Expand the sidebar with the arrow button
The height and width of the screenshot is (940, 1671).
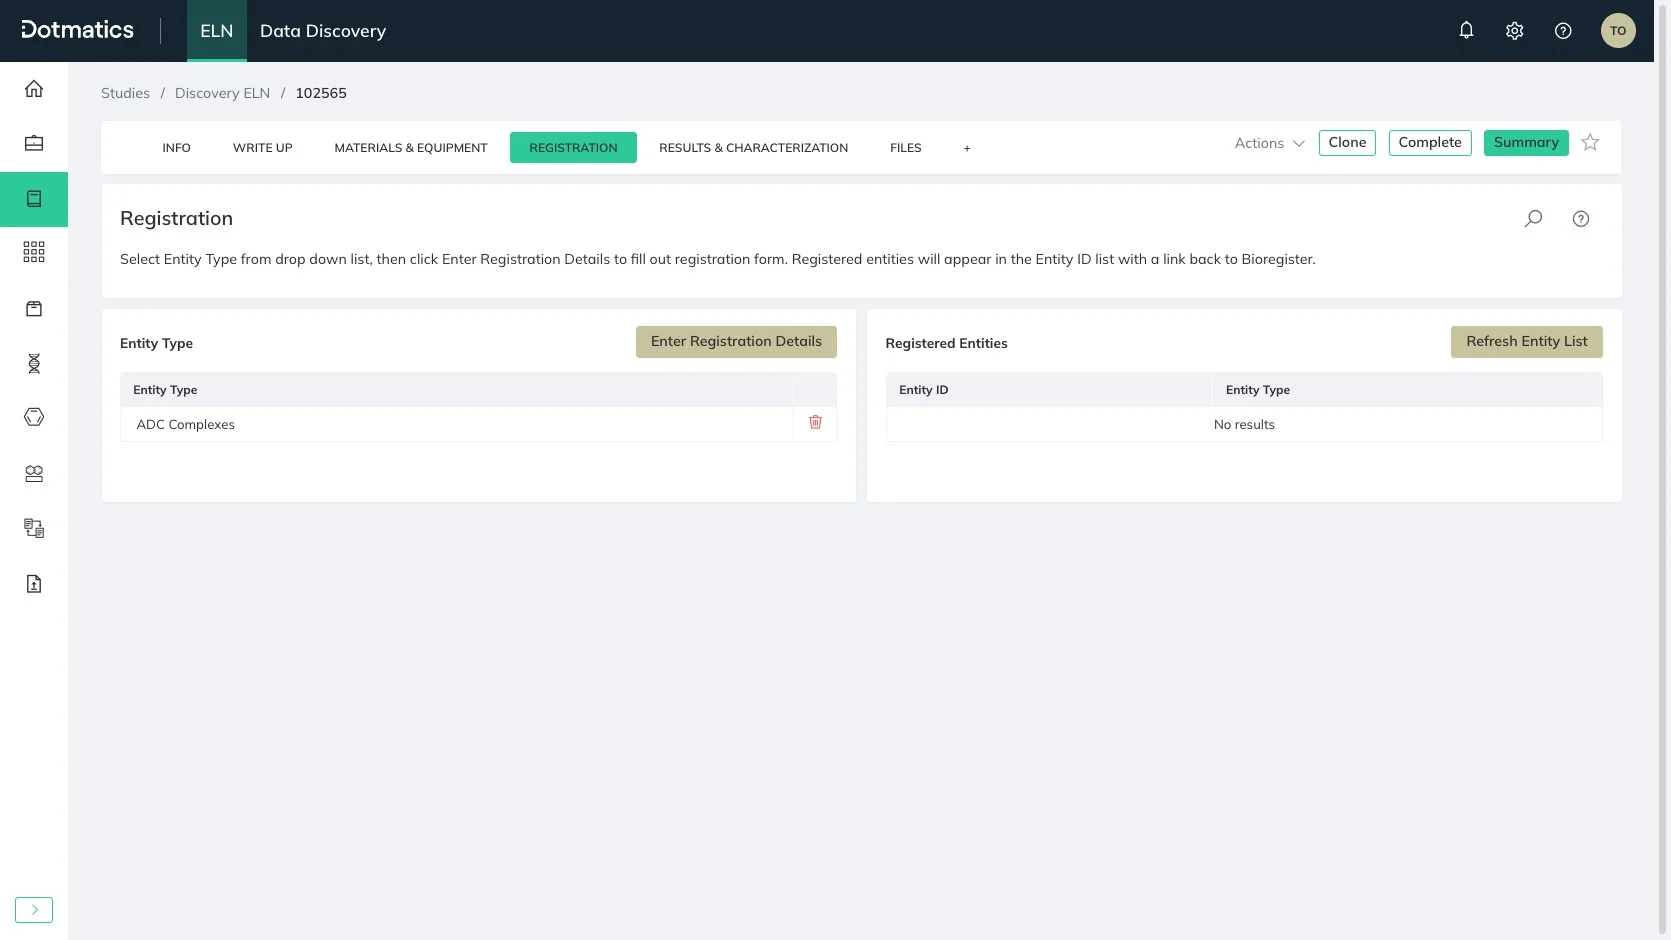click(34, 910)
